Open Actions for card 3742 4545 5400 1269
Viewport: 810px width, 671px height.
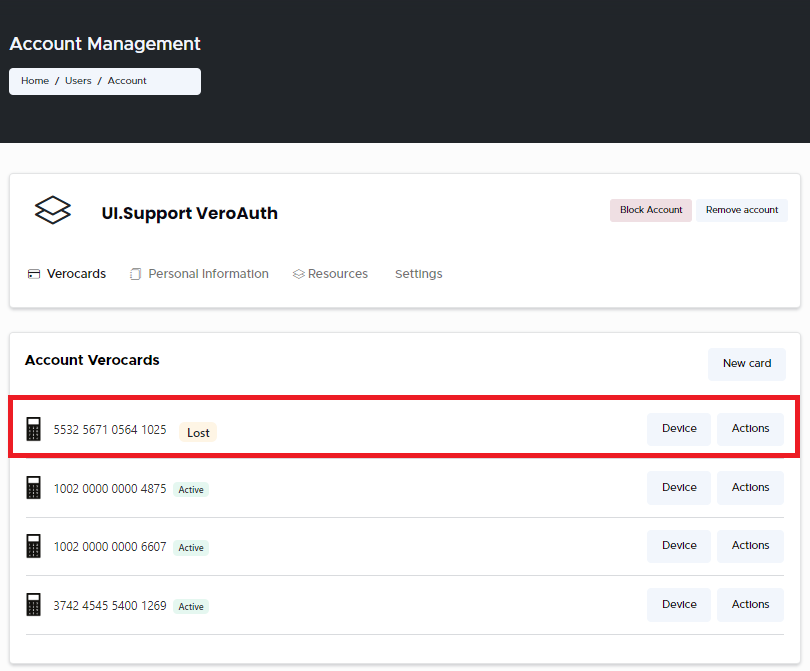[x=750, y=604]
